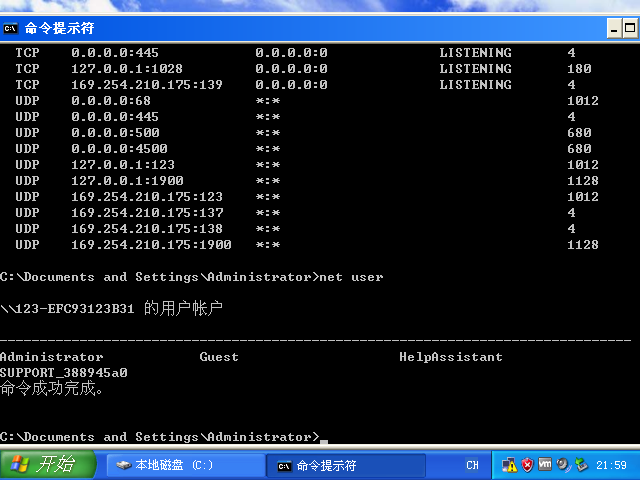This screenshot has height=480, width=640.
Task: Click UDP 127.0.0.1:1900 address
Action: tap(127, 180)
